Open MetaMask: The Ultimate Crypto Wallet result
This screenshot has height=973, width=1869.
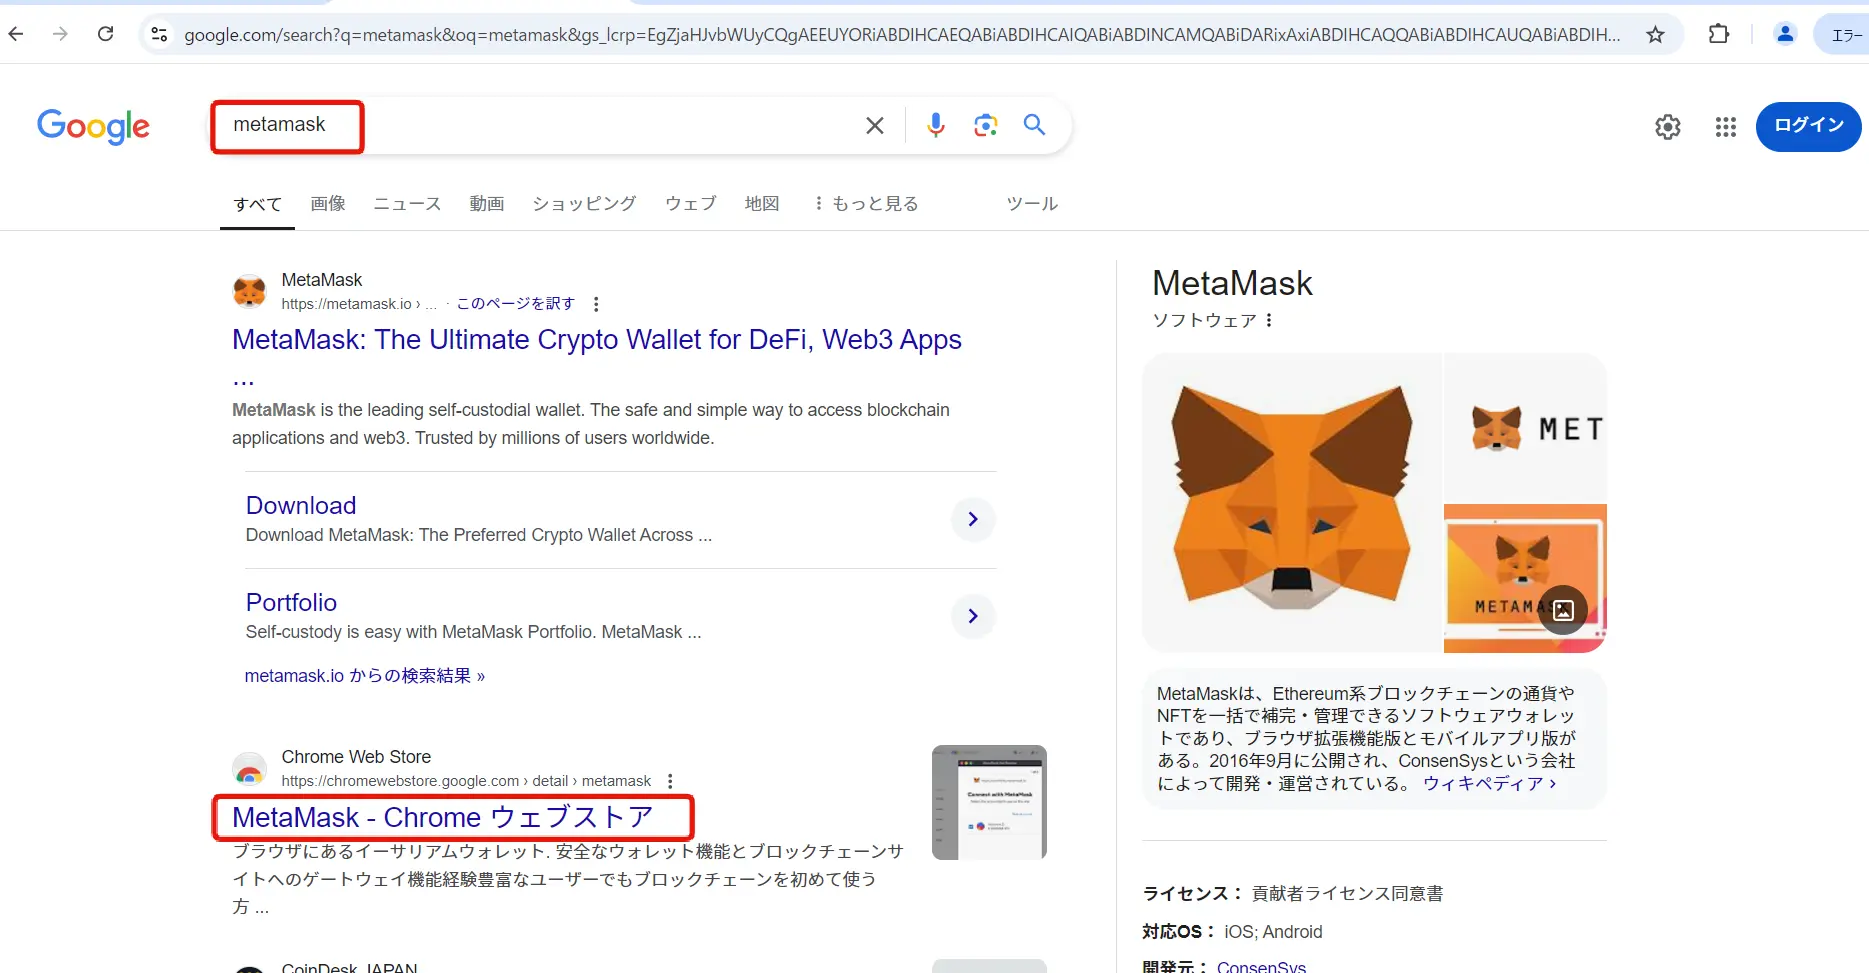point(597,340)
